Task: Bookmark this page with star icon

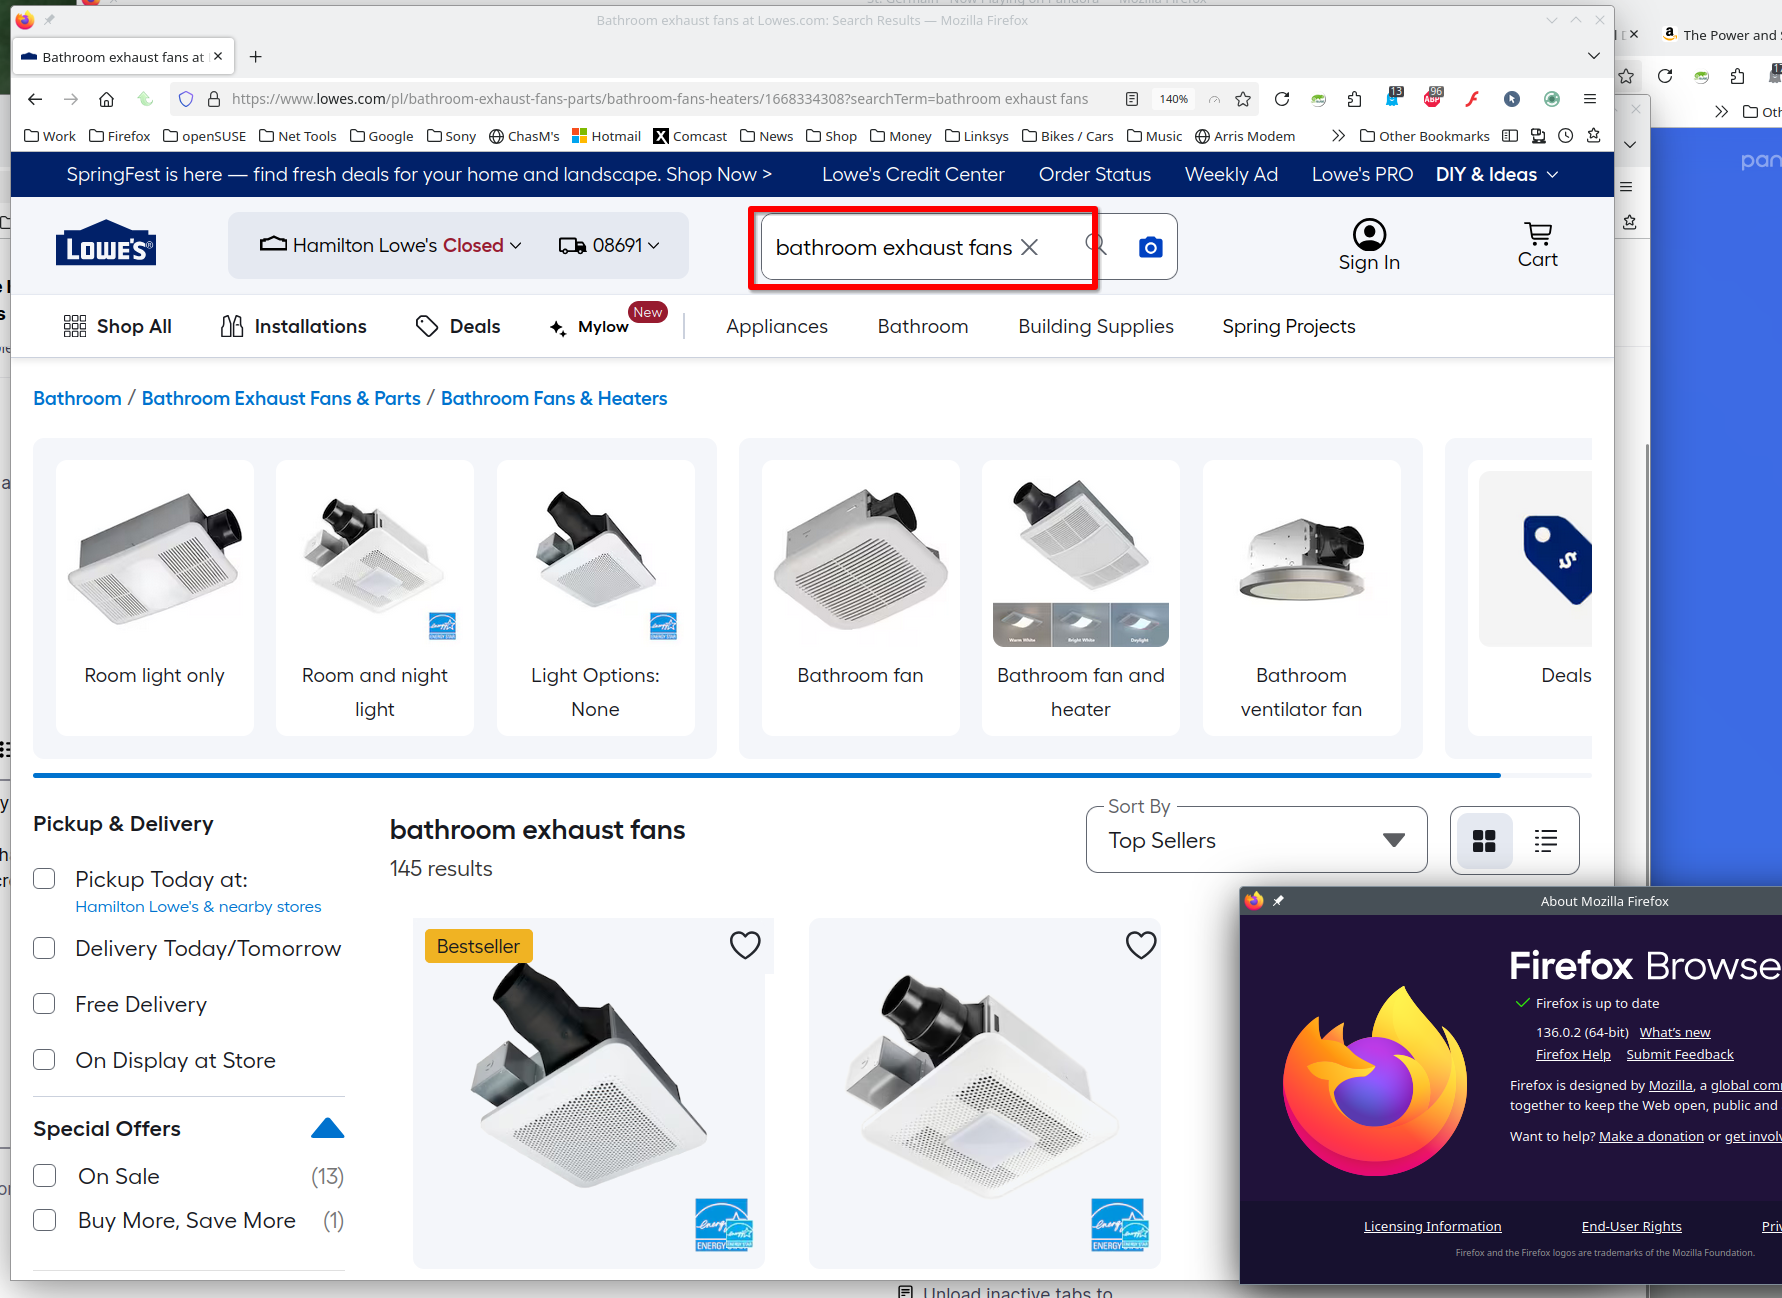Action: point(1243,99)
